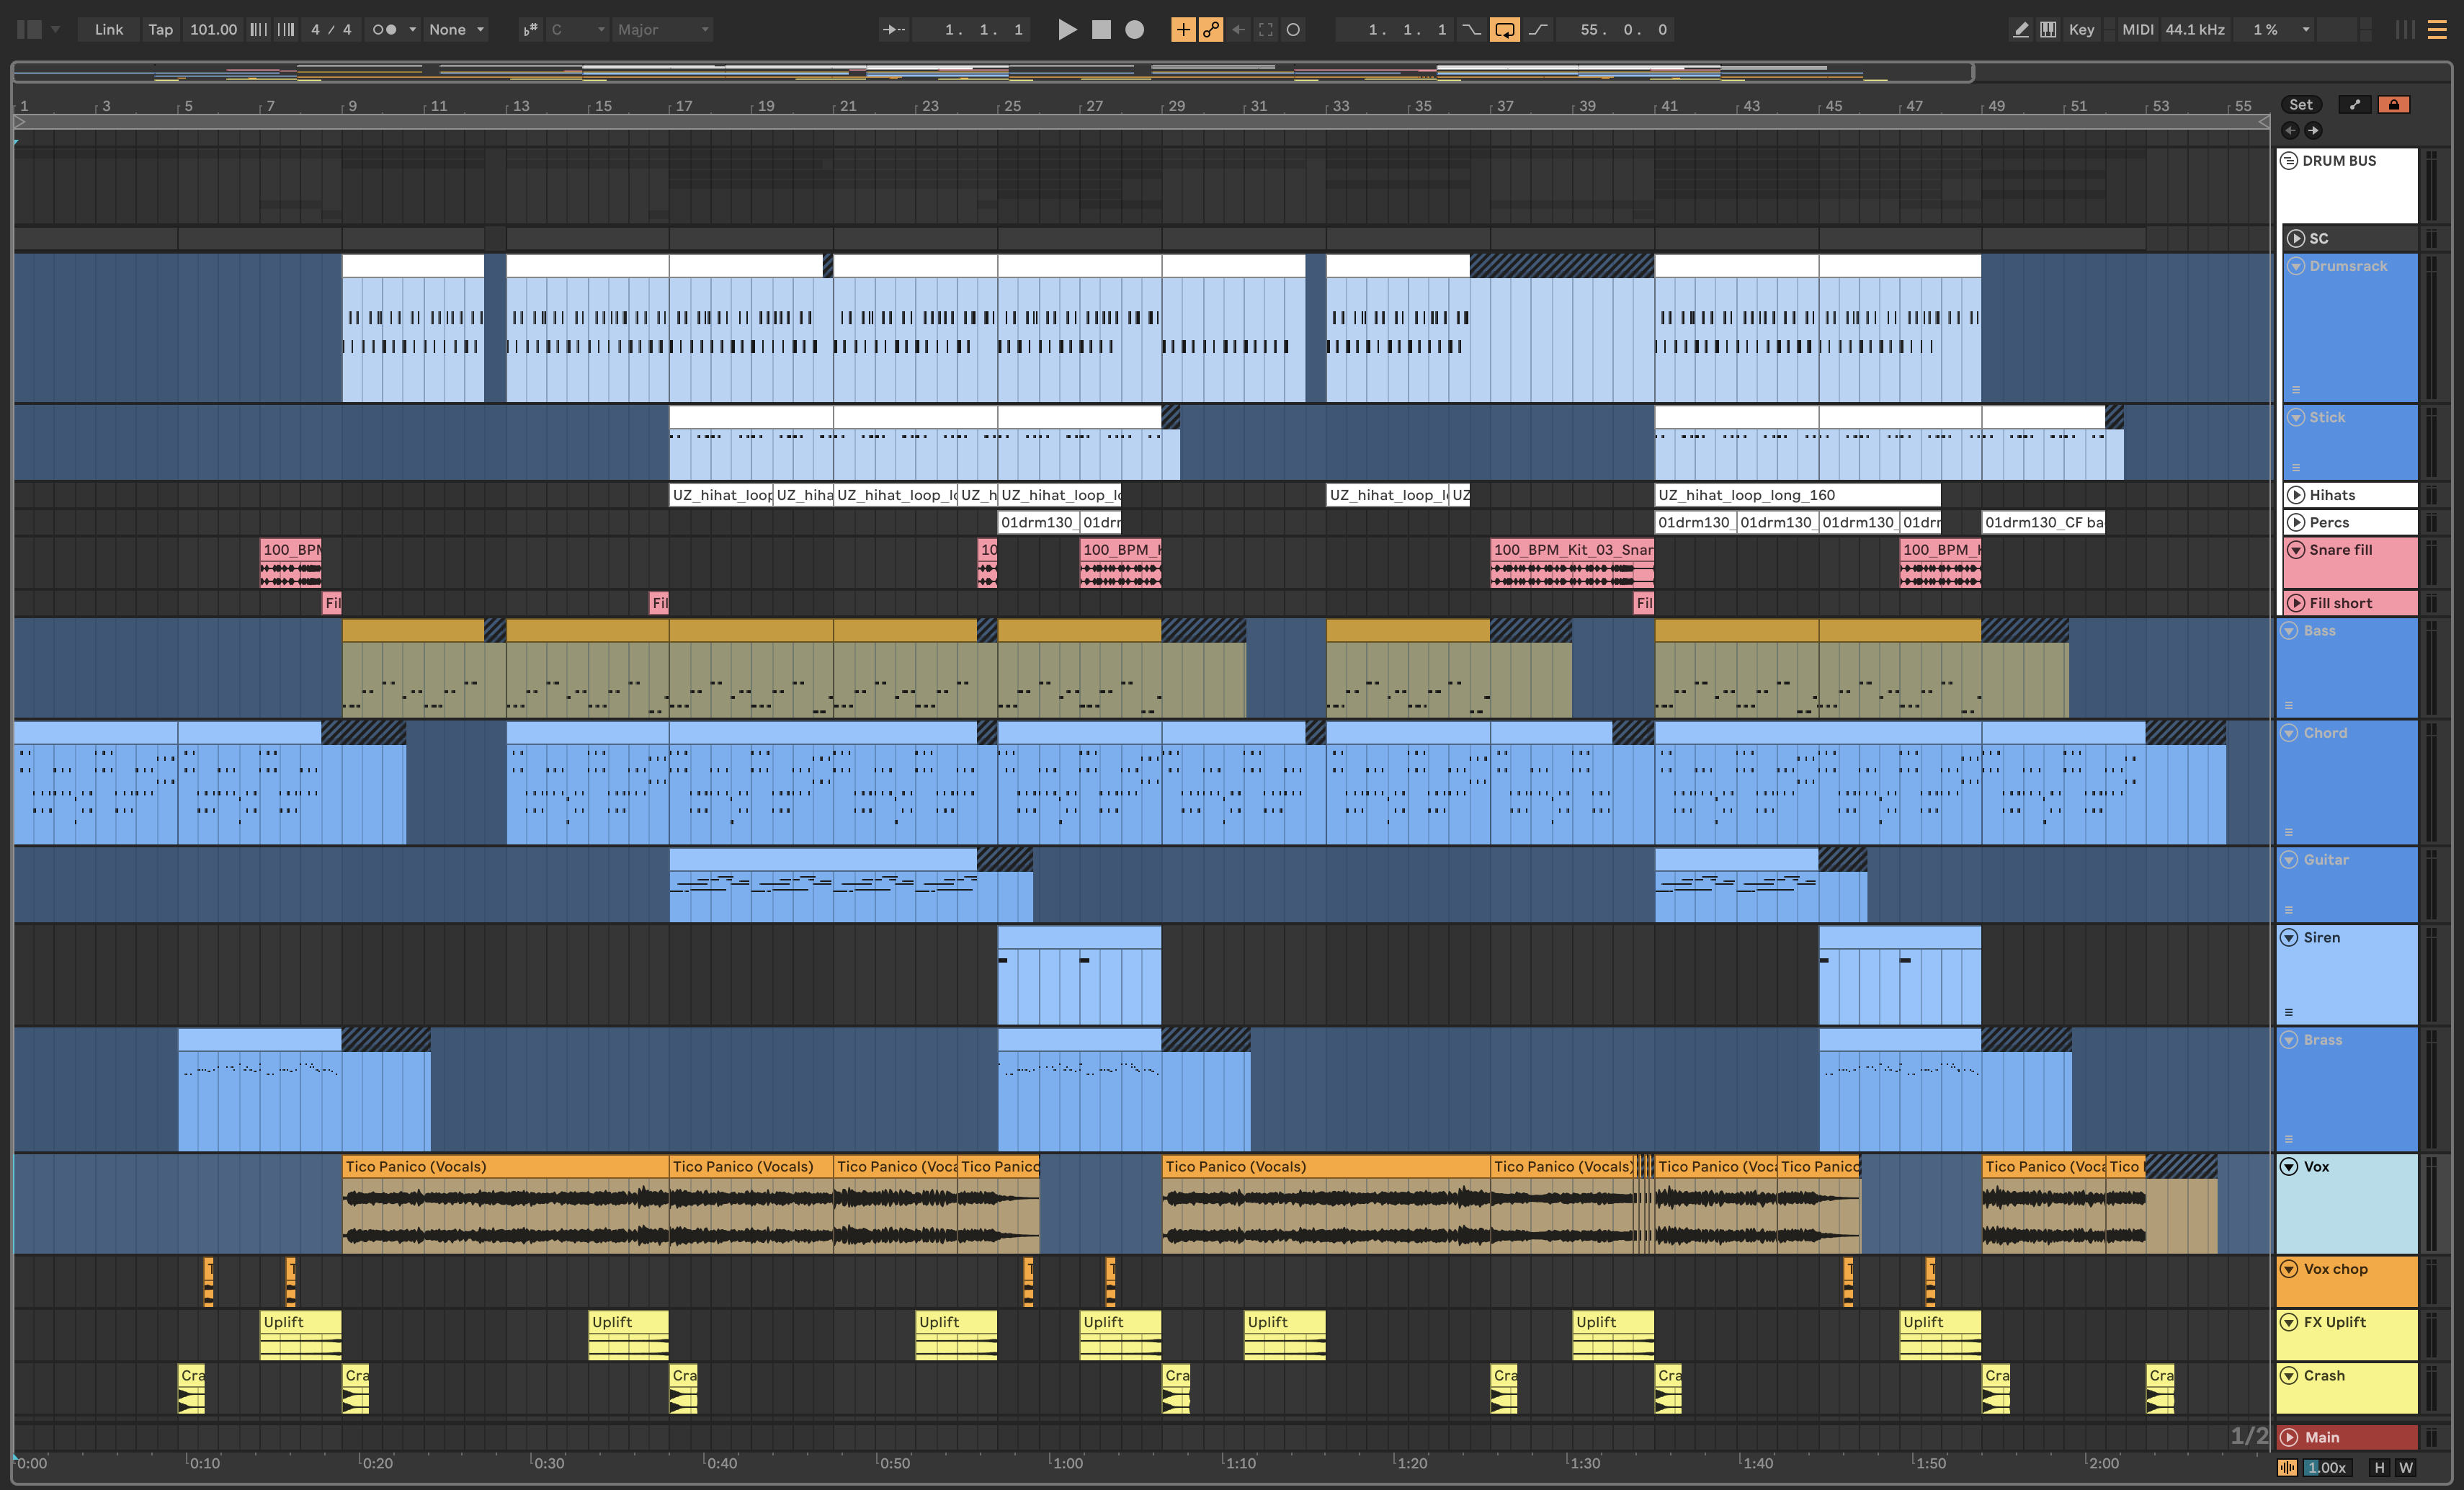This screenshot has height=1490, width=2464.
Task: Switch on MIDI Map Mode
Action: click(x=2137, y=30)
